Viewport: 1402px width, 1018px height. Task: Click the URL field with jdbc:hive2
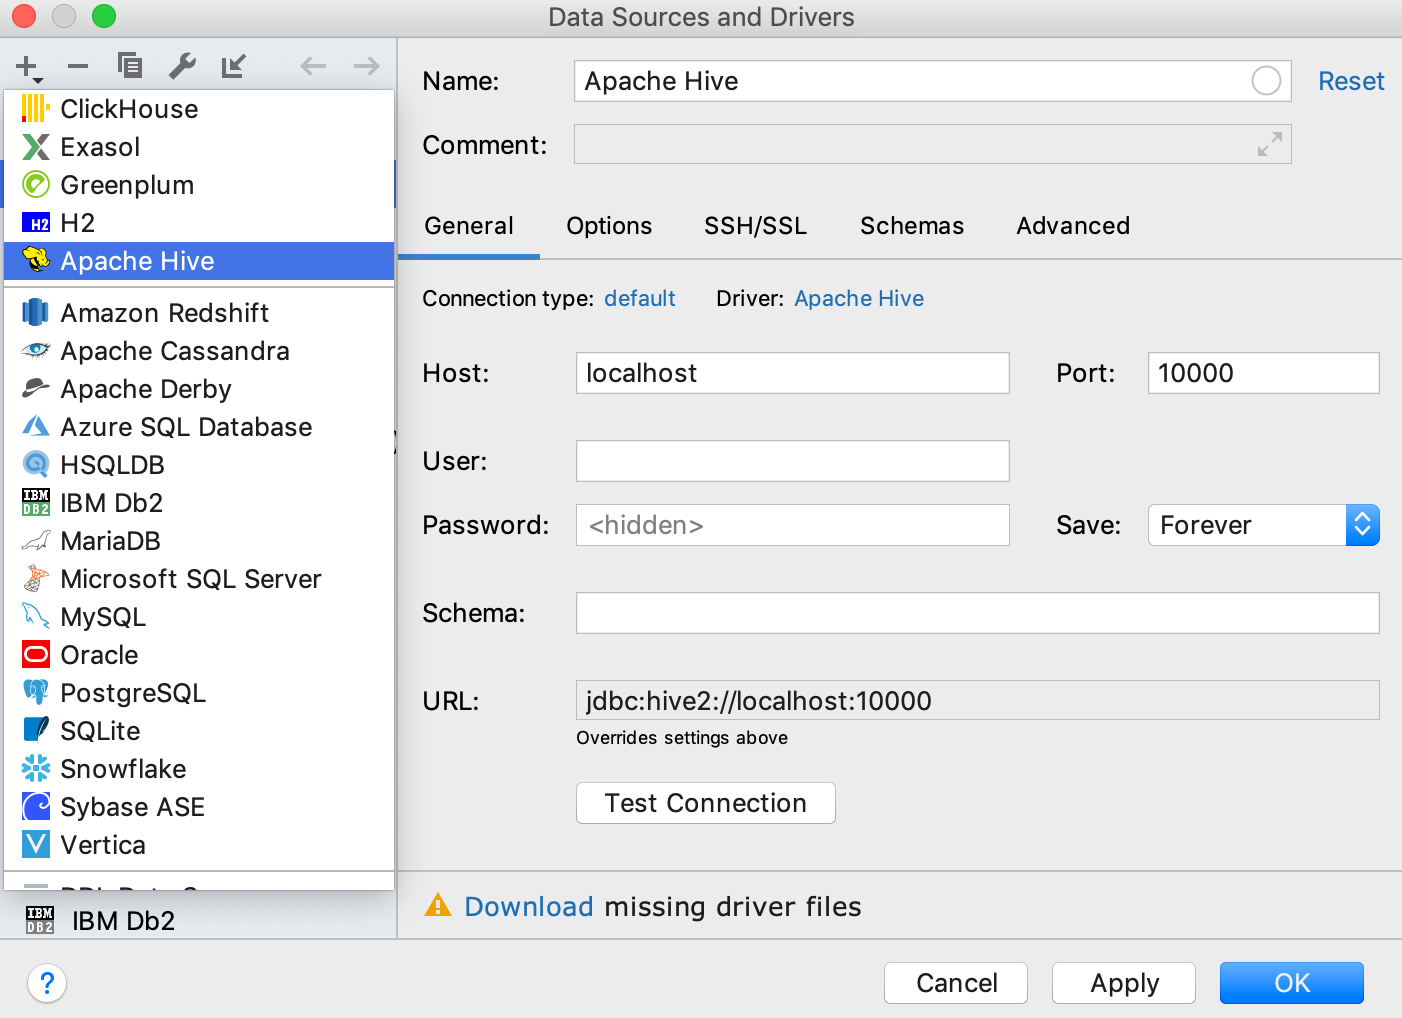(978, 700)
